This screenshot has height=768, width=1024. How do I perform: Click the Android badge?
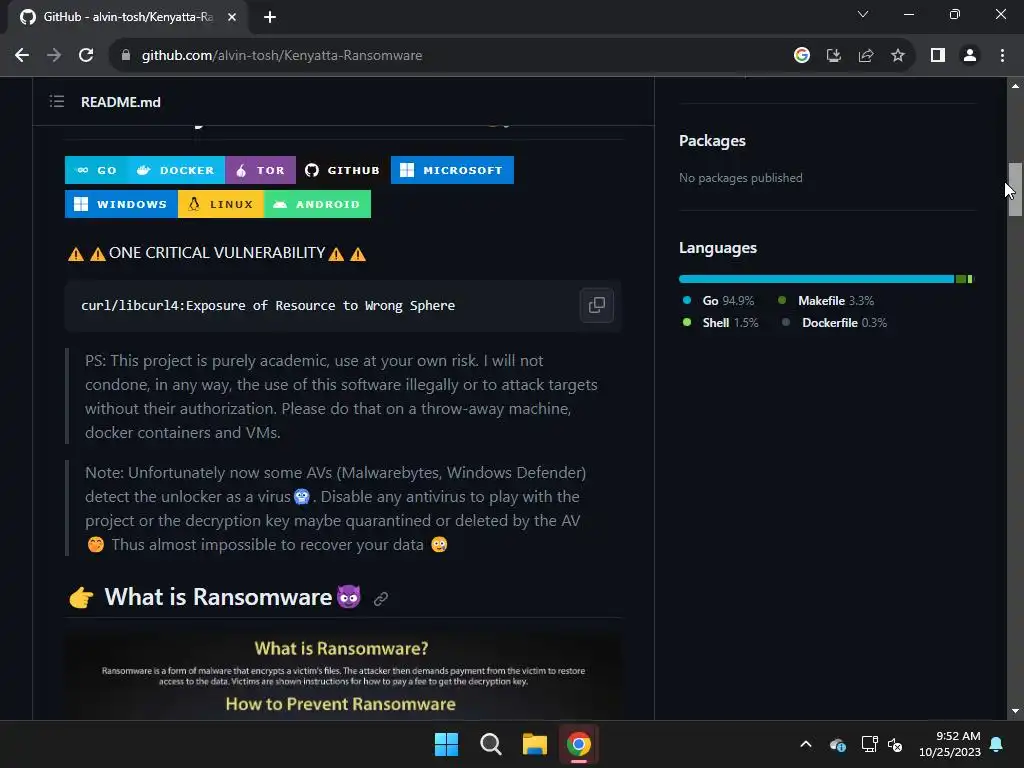coord(317,204)
